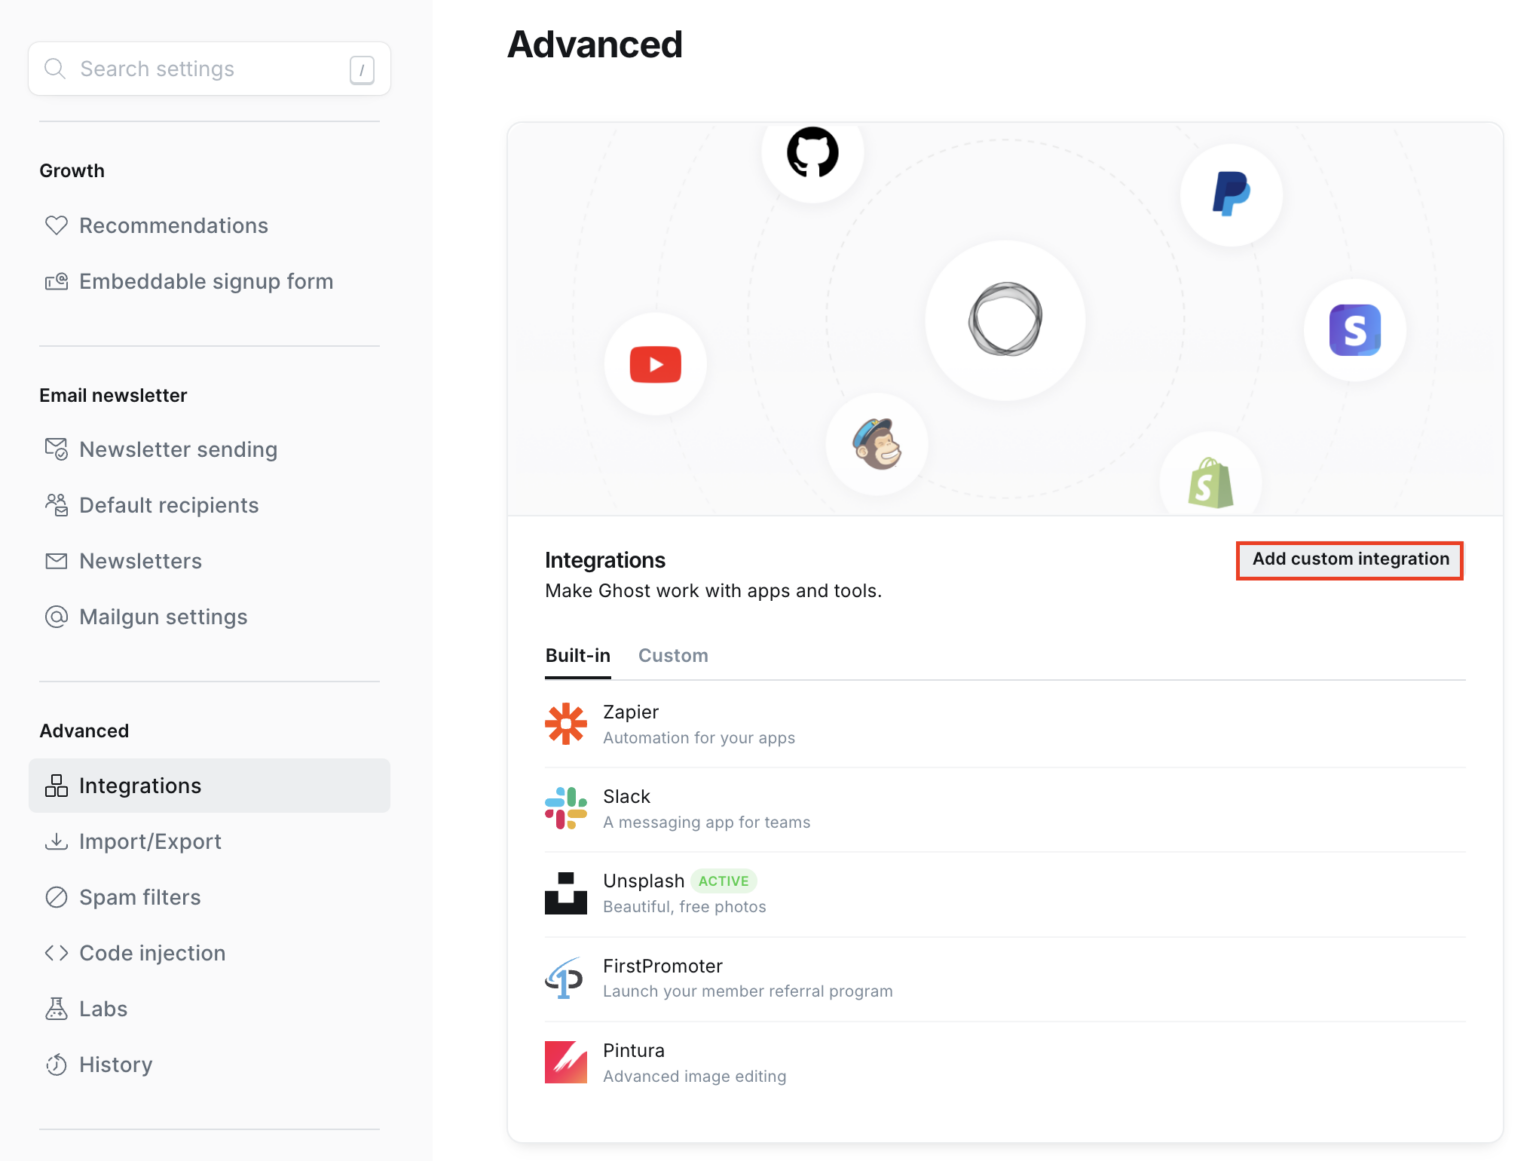Select the Built-in tab
This screenshot has width=1536, height=1161.
point(578,656)
